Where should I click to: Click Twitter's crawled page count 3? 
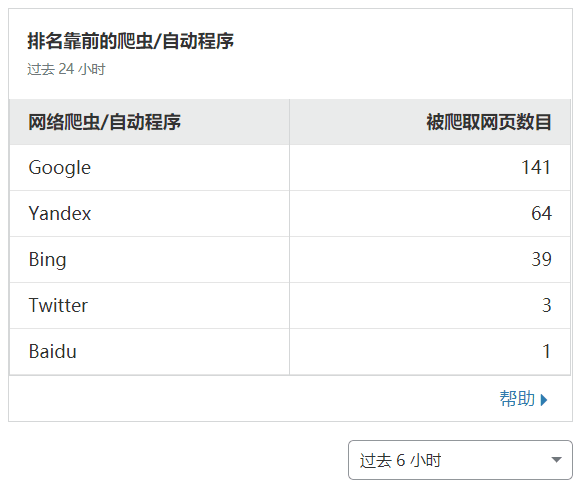[x=547, y=305]
